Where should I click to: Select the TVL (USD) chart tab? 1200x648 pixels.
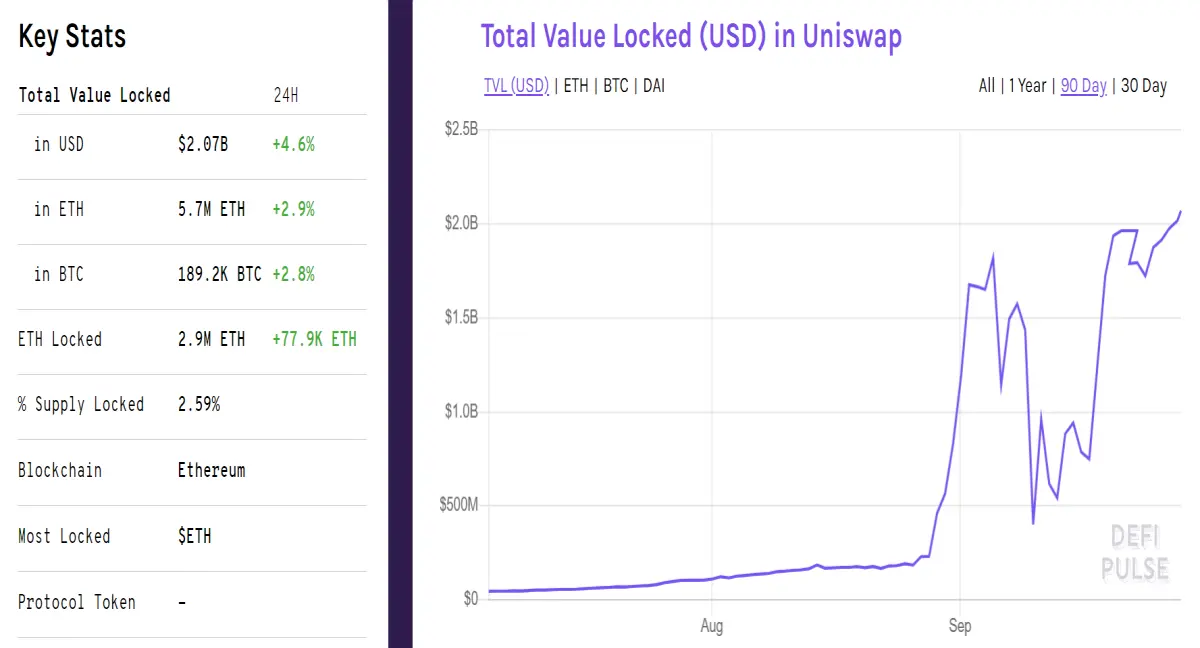pos(516,86)
